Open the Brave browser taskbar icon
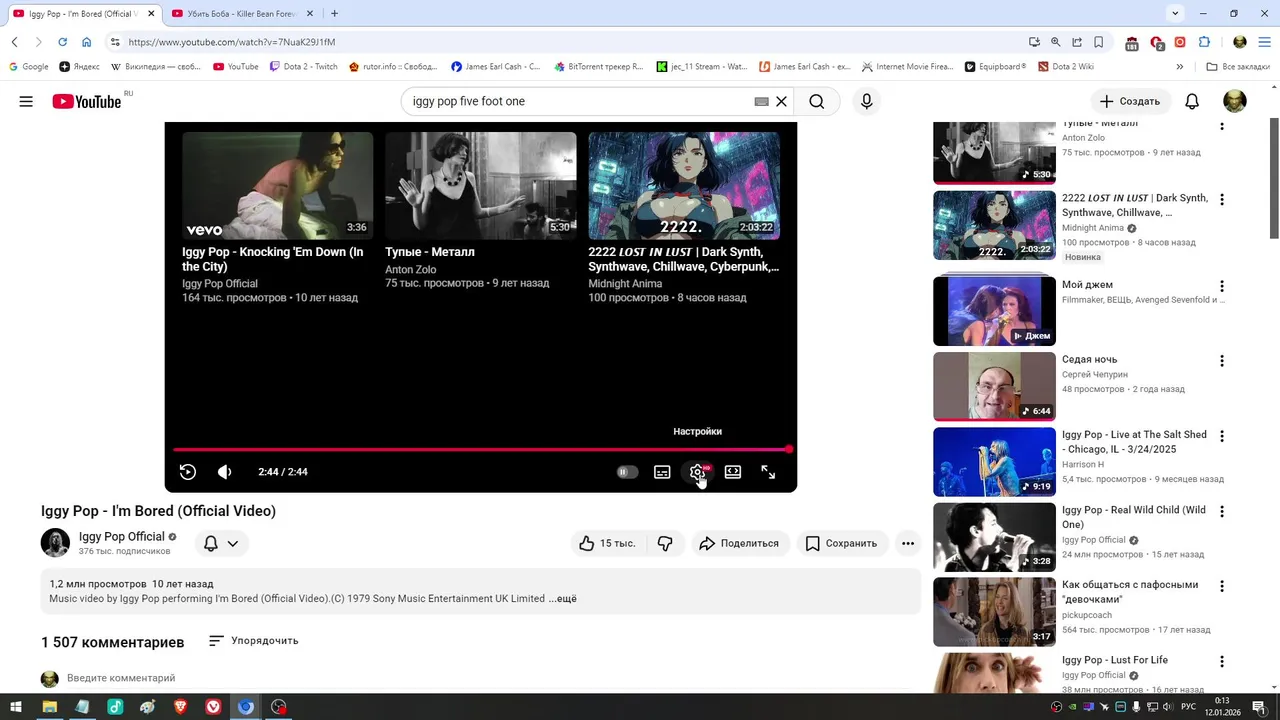This screenshot has width=1280, height=720. [180, 707]
